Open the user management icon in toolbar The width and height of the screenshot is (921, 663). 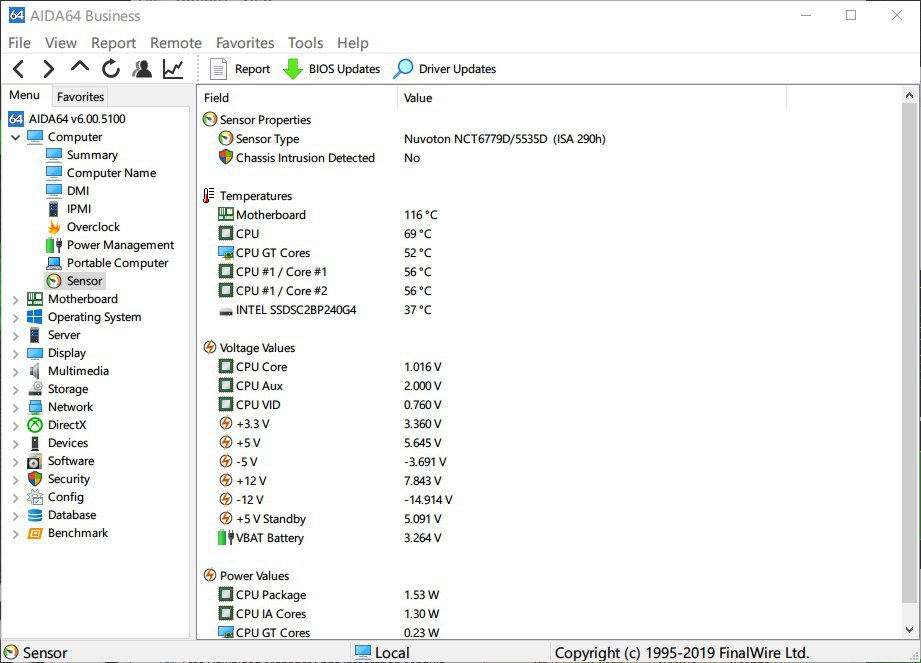(x=142, y=69)
